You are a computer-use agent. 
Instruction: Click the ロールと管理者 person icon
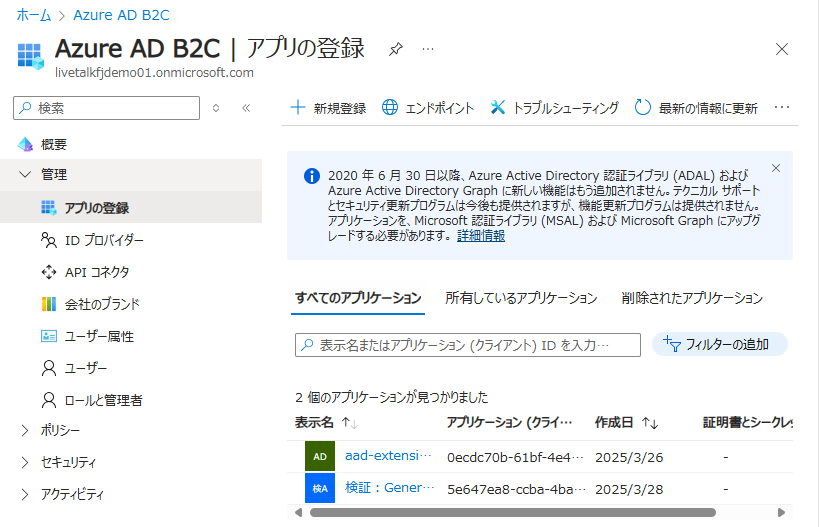[x=49, y=400]
